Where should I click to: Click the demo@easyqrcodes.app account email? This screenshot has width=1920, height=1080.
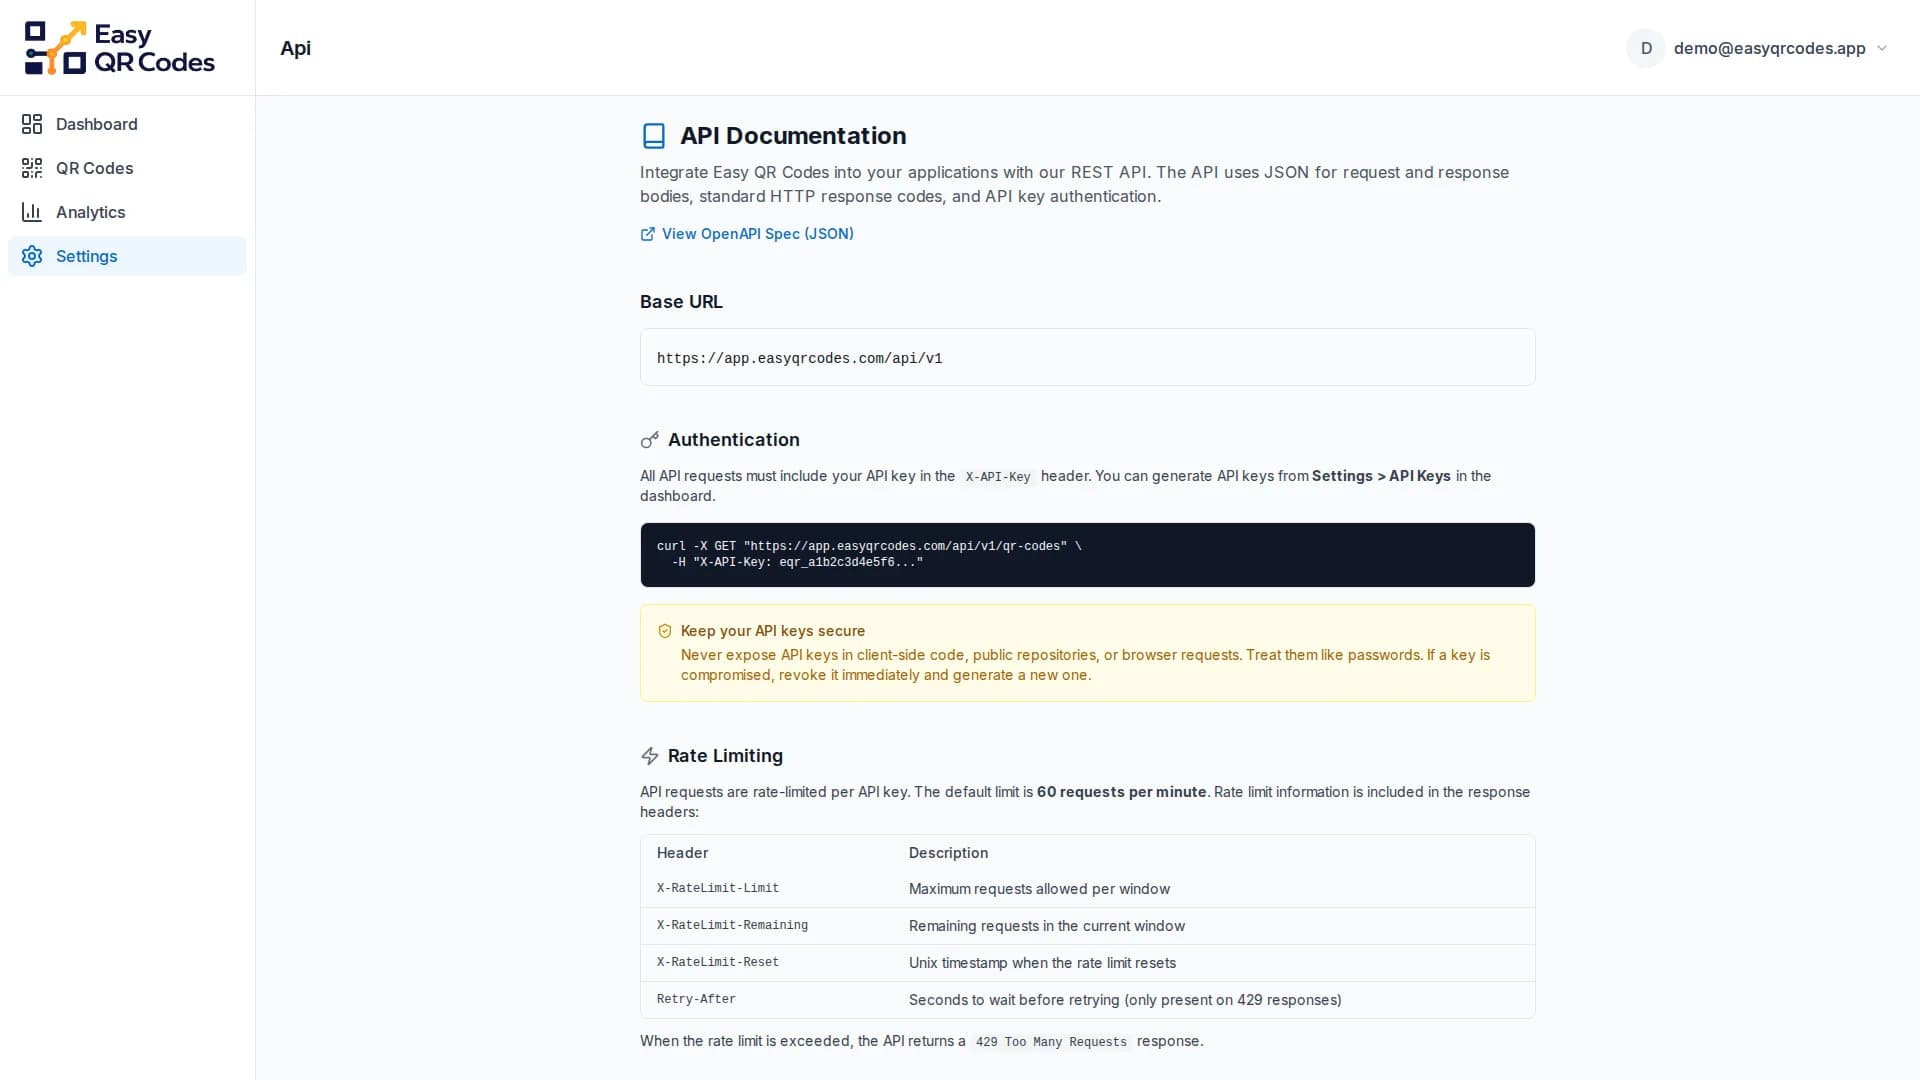pos(1769,48)
